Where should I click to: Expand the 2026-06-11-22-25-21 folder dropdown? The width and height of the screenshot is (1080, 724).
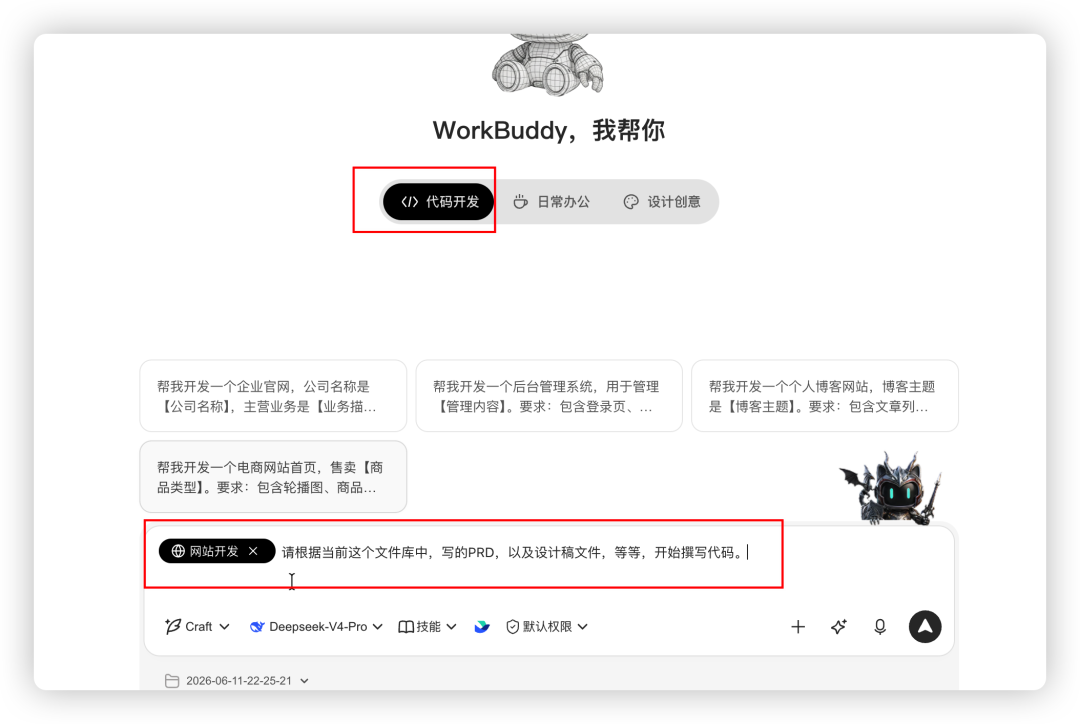(237, 681)
